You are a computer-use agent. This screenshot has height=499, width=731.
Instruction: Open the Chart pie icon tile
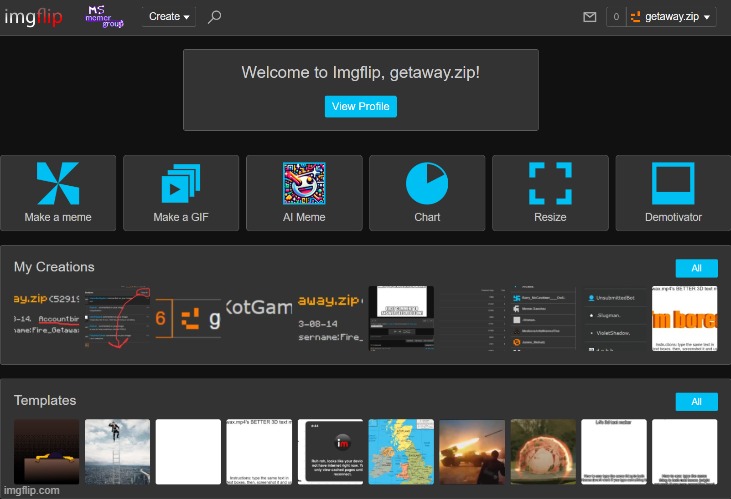(x=427, y=193)
